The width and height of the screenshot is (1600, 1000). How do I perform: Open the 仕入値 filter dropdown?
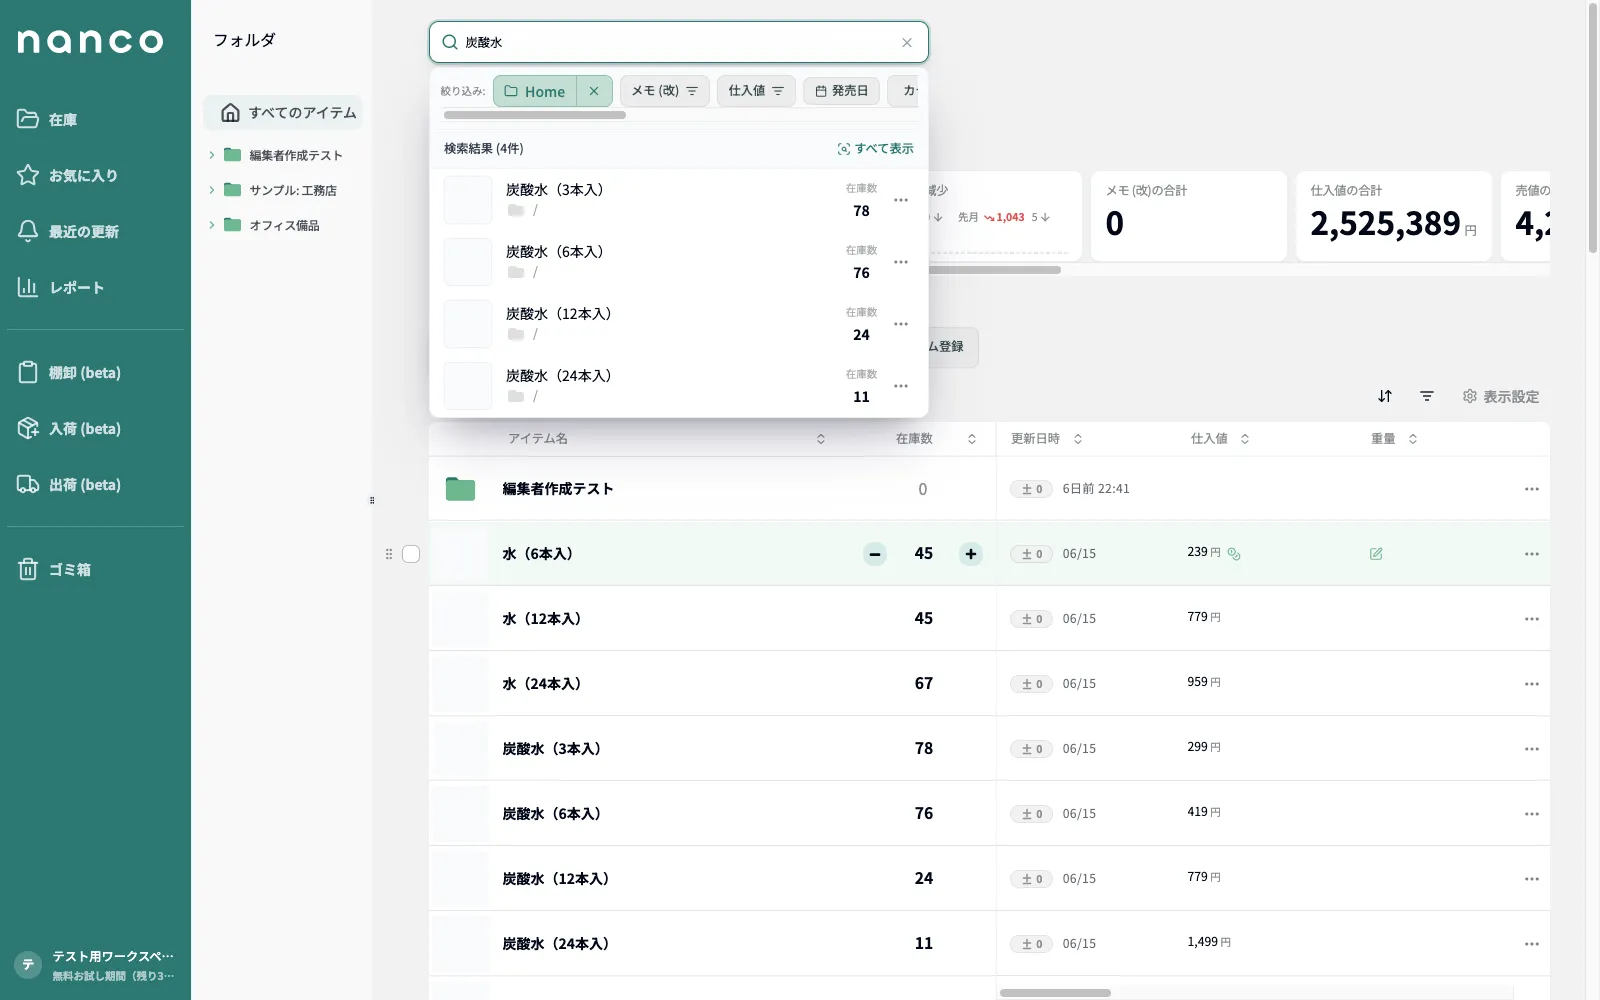click(x=756, y=91)
